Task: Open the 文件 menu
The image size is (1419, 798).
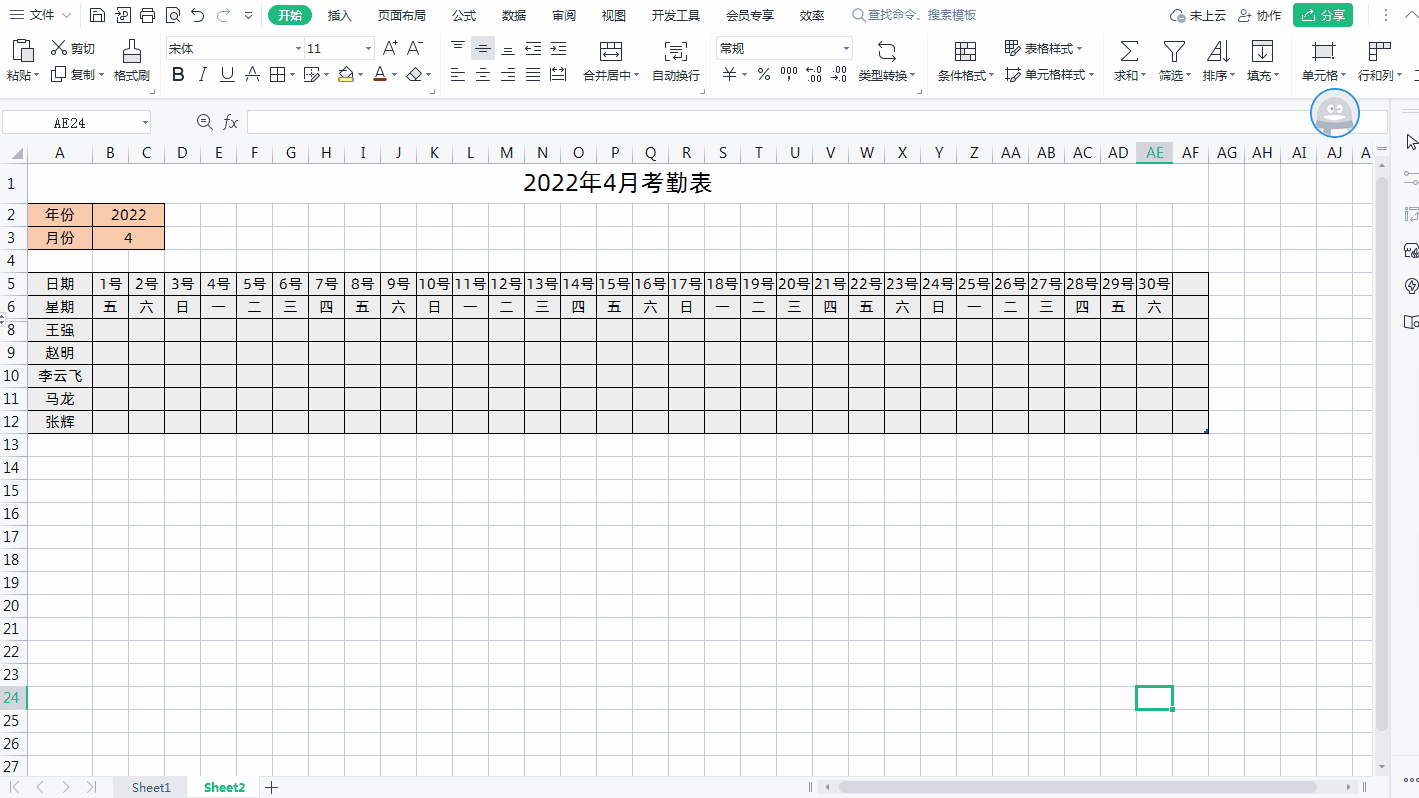Action: [x=43, y=15]
